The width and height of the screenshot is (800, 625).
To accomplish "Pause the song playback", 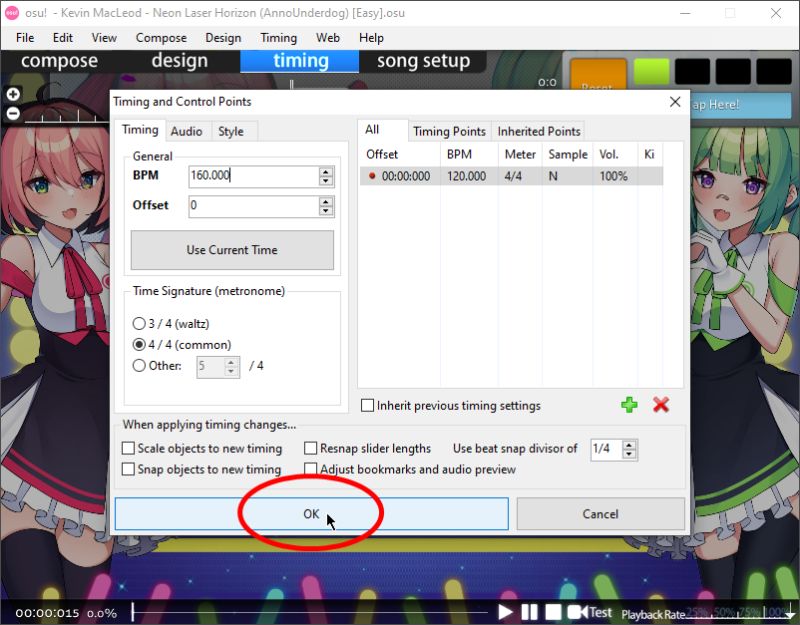I will [x=530, y=610].
